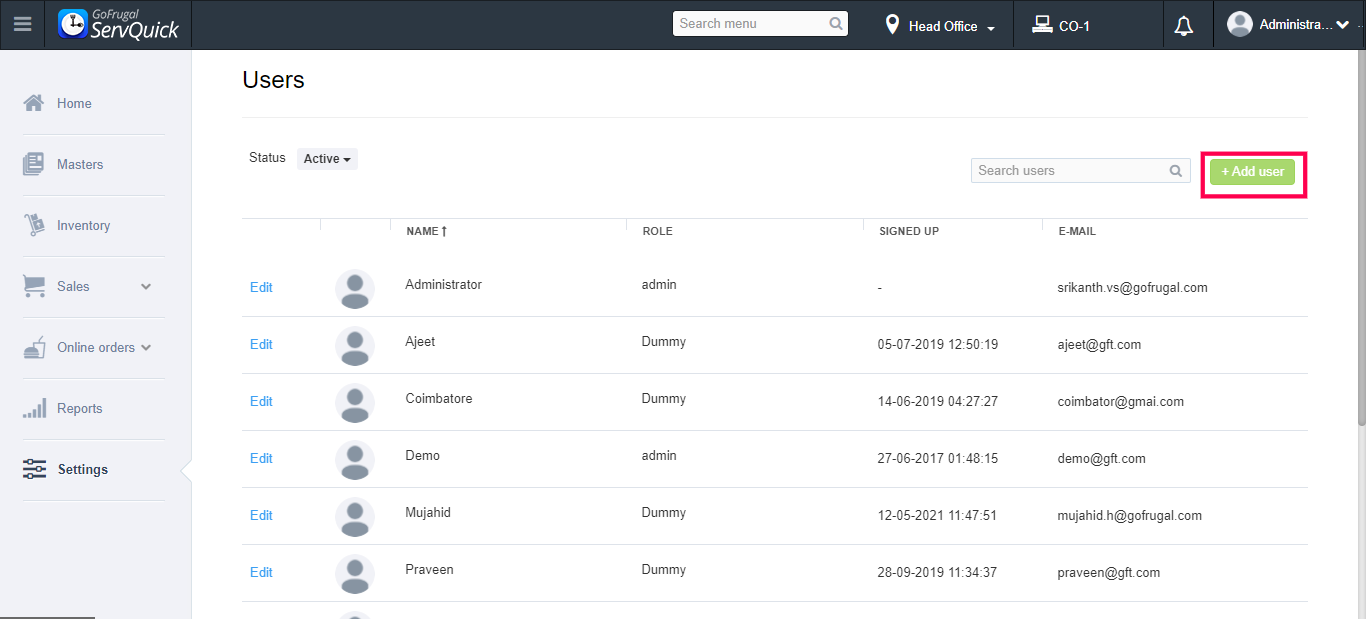The image size is (1366, 619).
Task: Expand the Online orders chevron
Action: [146, 347]
